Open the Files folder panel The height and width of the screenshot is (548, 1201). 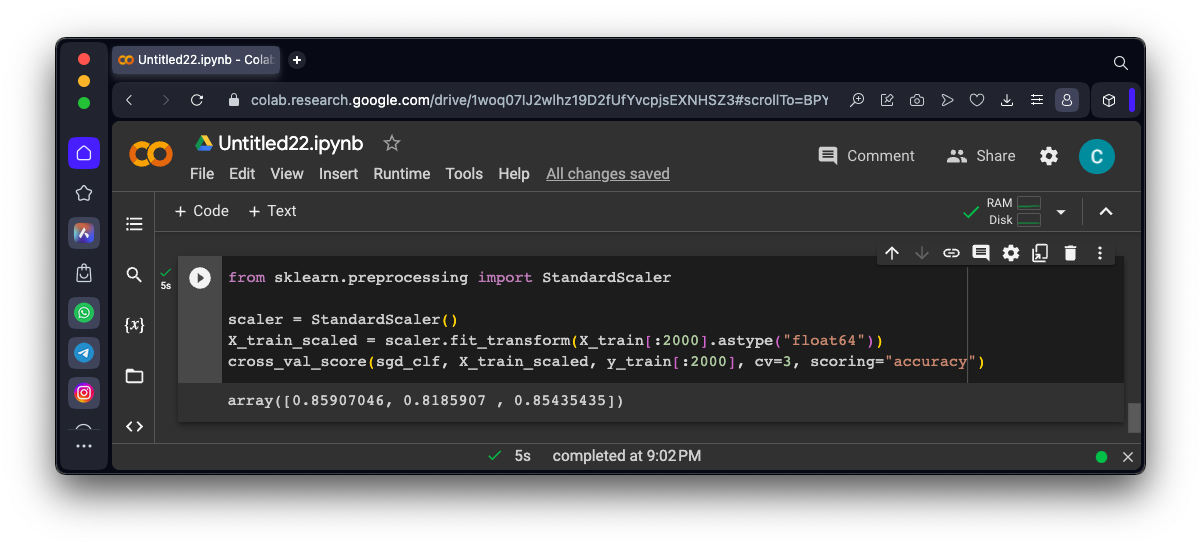[134, 376]
